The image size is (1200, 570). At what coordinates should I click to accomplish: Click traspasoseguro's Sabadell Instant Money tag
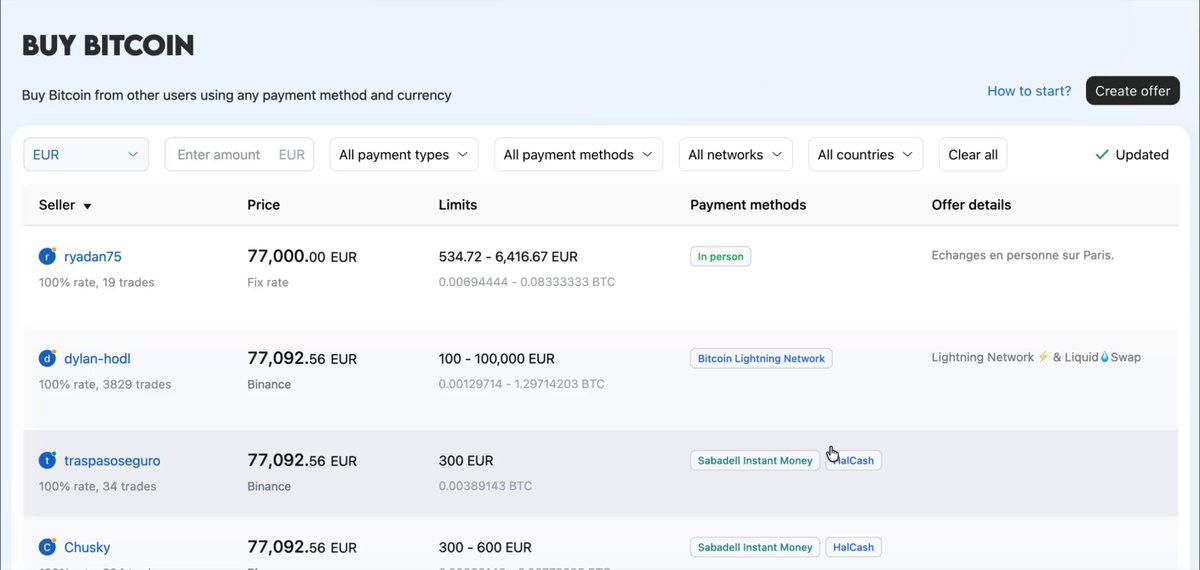coord(755,461)
